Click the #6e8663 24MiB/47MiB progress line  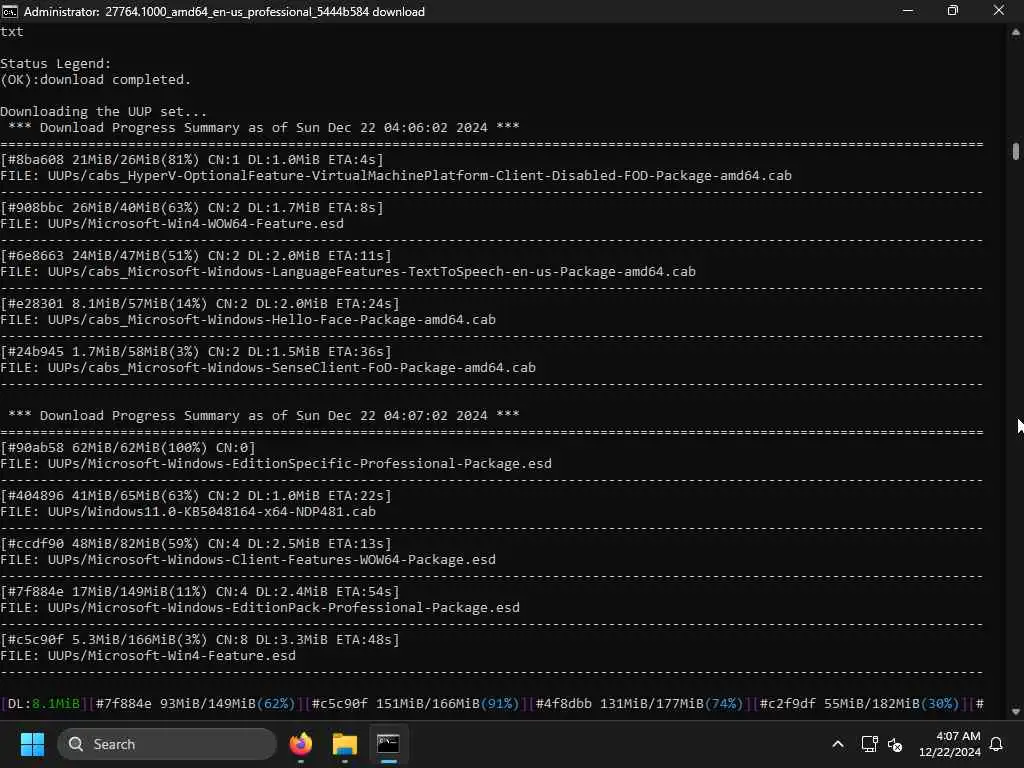[x=196, y=255]
